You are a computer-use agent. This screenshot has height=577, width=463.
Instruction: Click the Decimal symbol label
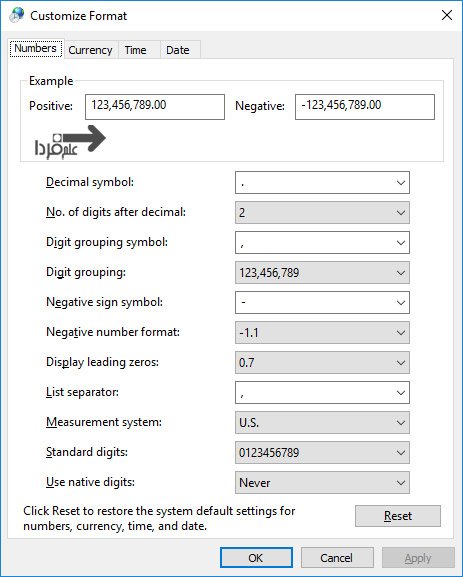click(90, 182)
